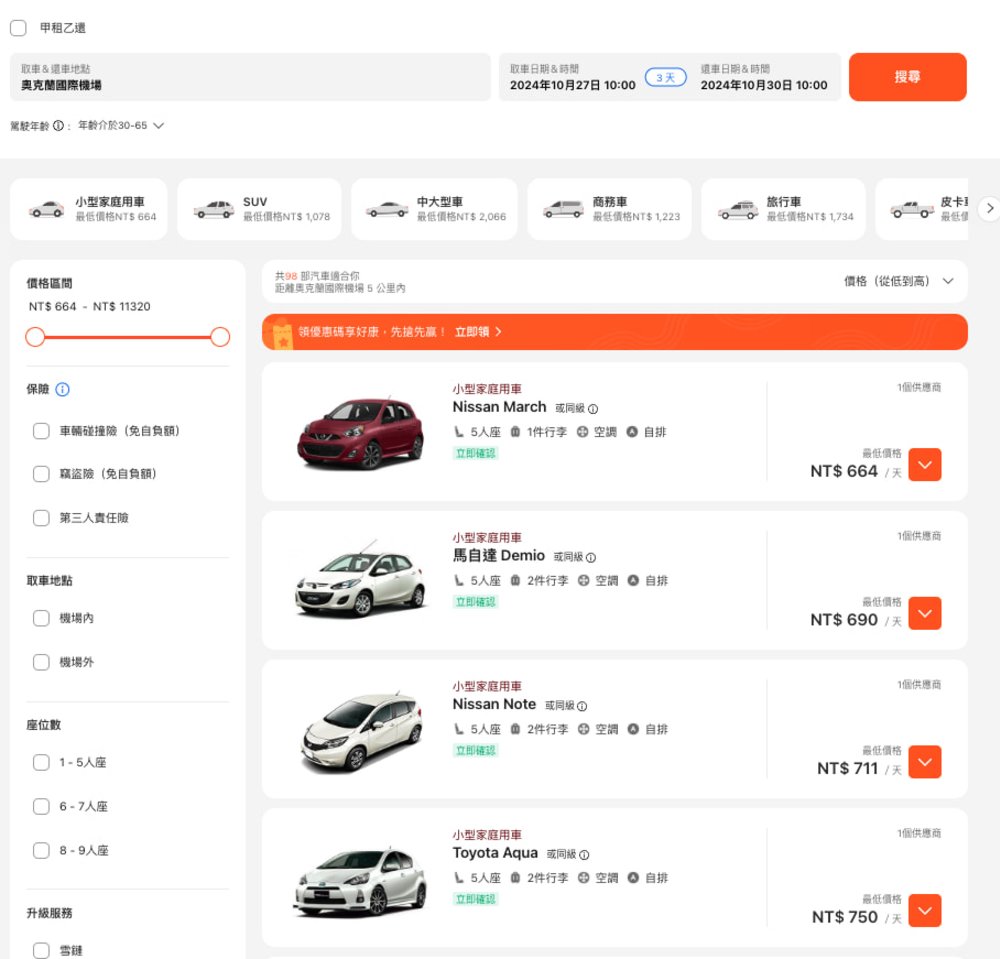Expand the driver age 30-65 dropdown
This screenshot has width=1000, height=959.
pos(158,126)
